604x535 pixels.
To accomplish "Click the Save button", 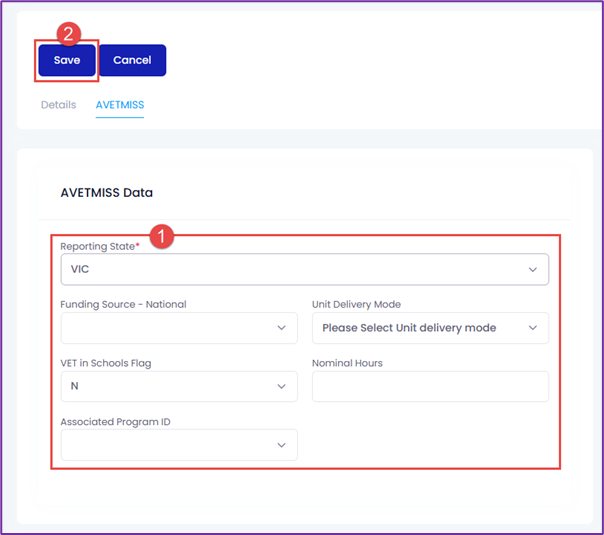I will (67, 60).
